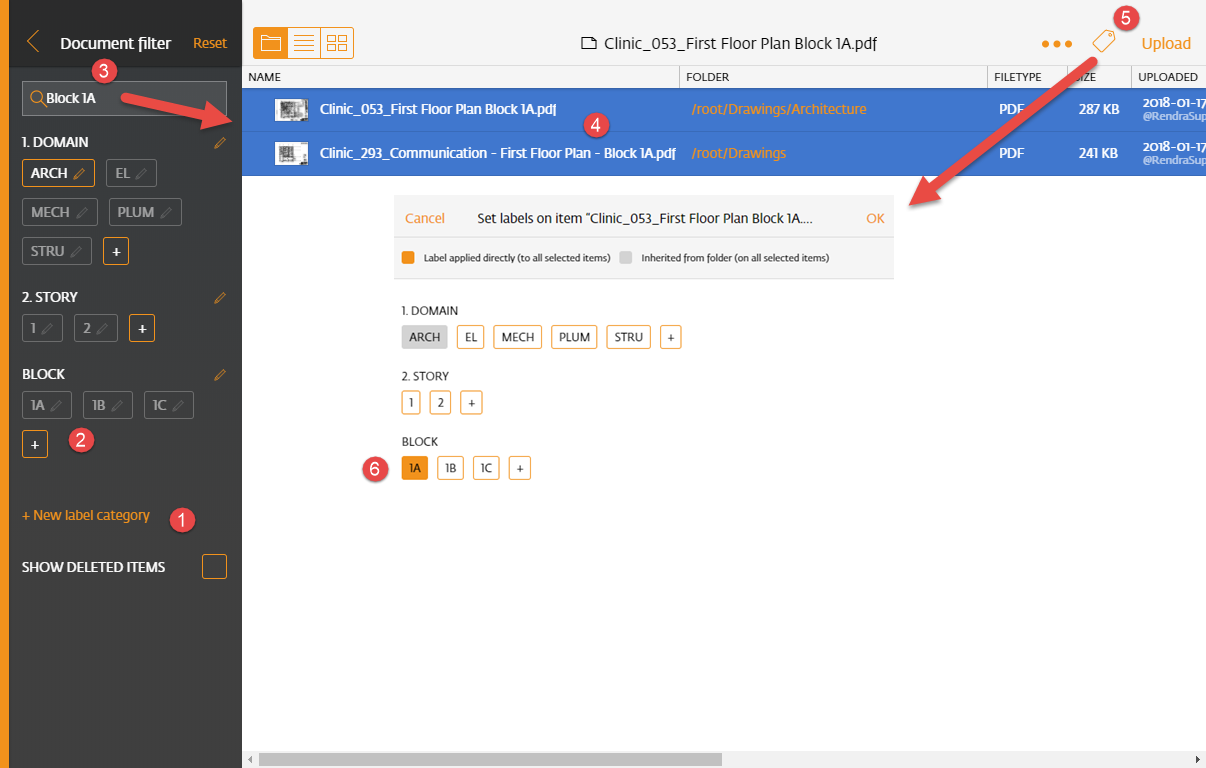Select the MECH label in the Set labels dialog

[518, 337]
